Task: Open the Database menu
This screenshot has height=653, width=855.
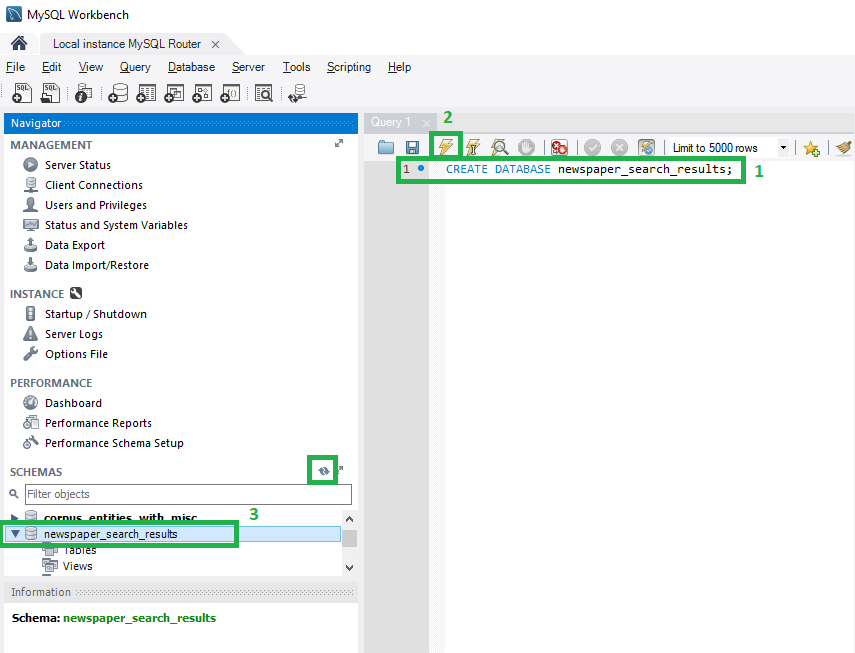Action: tap(190, 67)
